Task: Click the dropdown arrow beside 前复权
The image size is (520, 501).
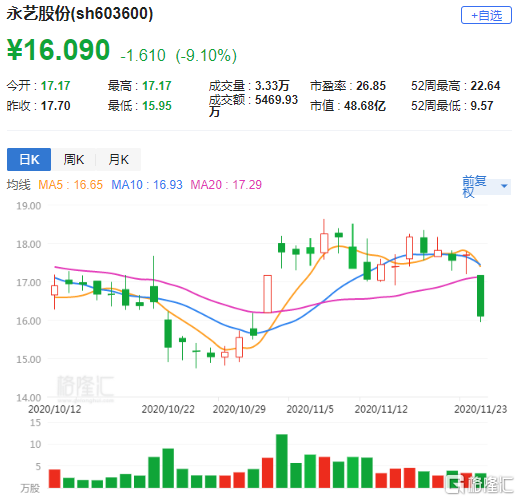Action: pyautogui.click(x=504, y=186)
